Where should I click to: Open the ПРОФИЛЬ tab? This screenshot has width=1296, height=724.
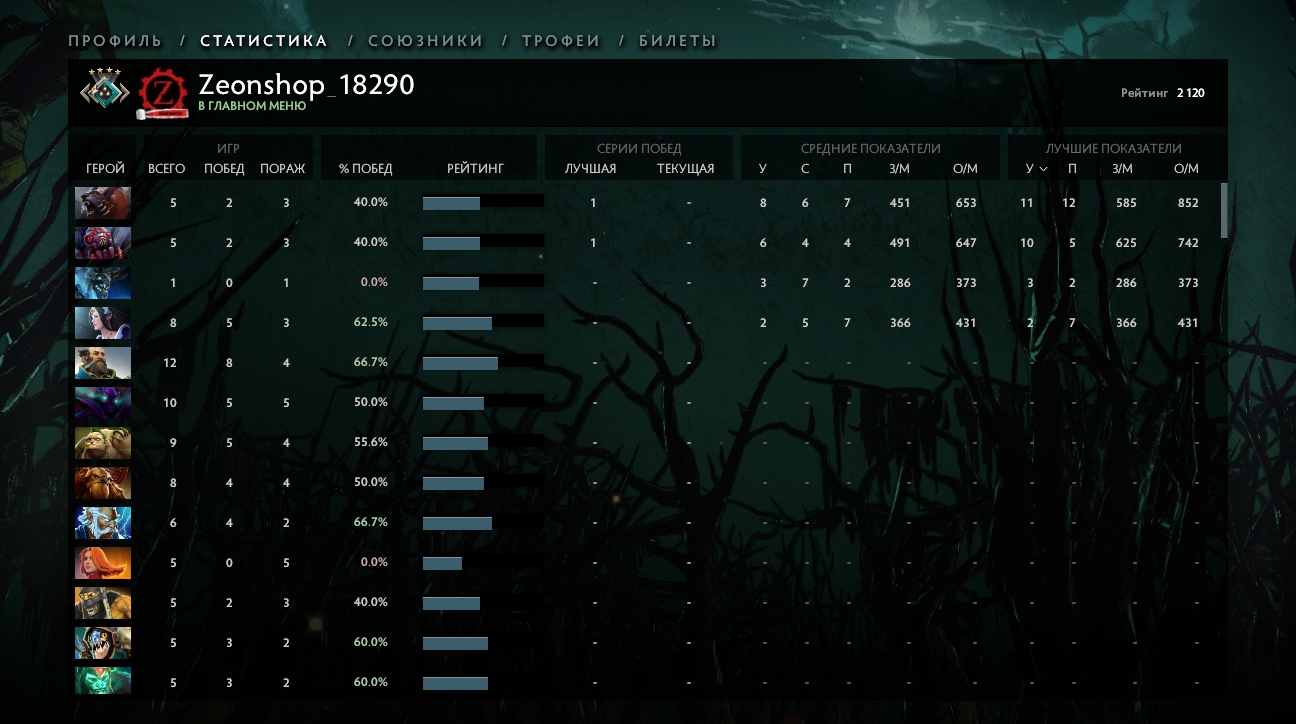115,41
